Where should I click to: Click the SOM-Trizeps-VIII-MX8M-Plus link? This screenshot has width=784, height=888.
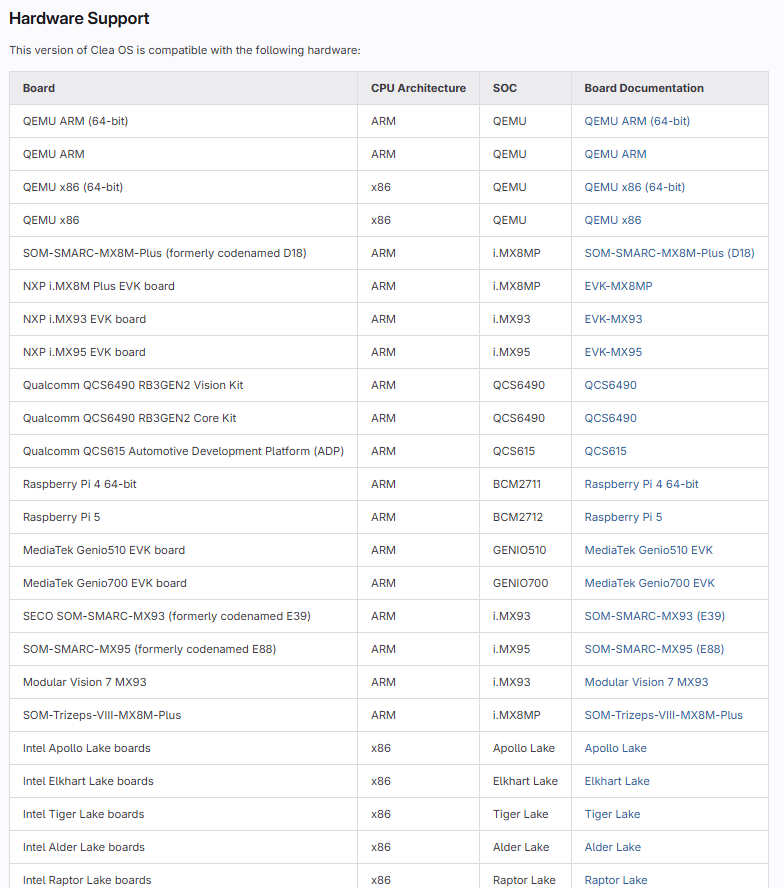(x=663, y=715)
